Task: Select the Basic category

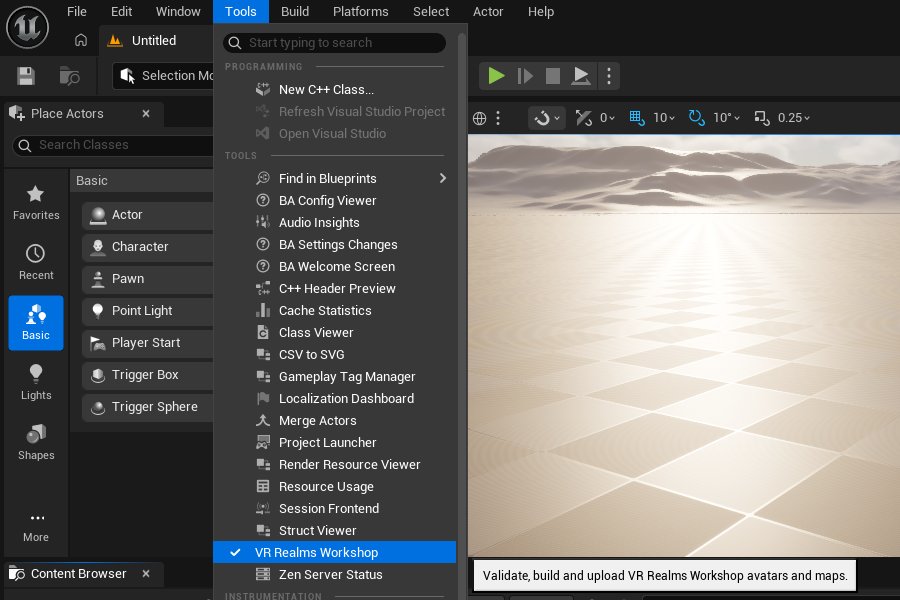Action: pos(36,323)
